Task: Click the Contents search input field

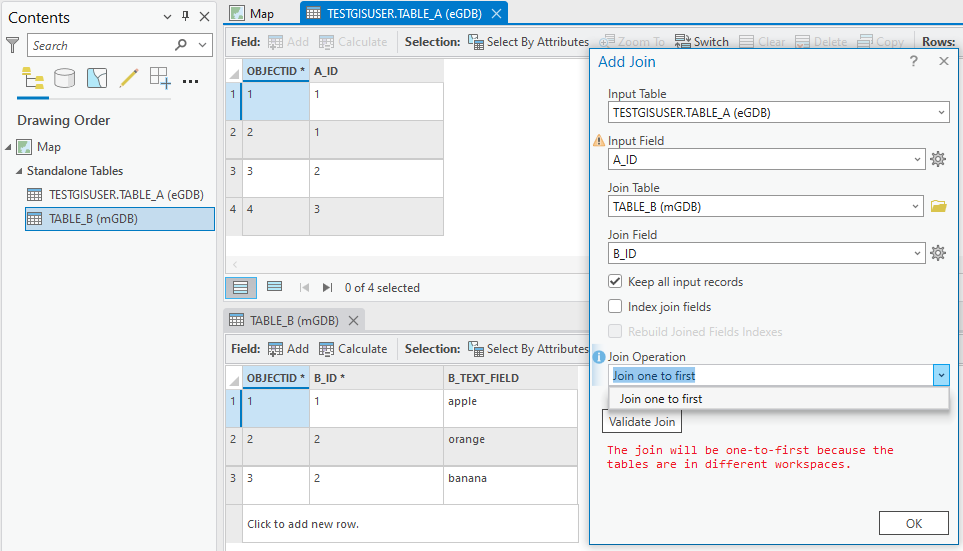Action: [x=101, y=45]
